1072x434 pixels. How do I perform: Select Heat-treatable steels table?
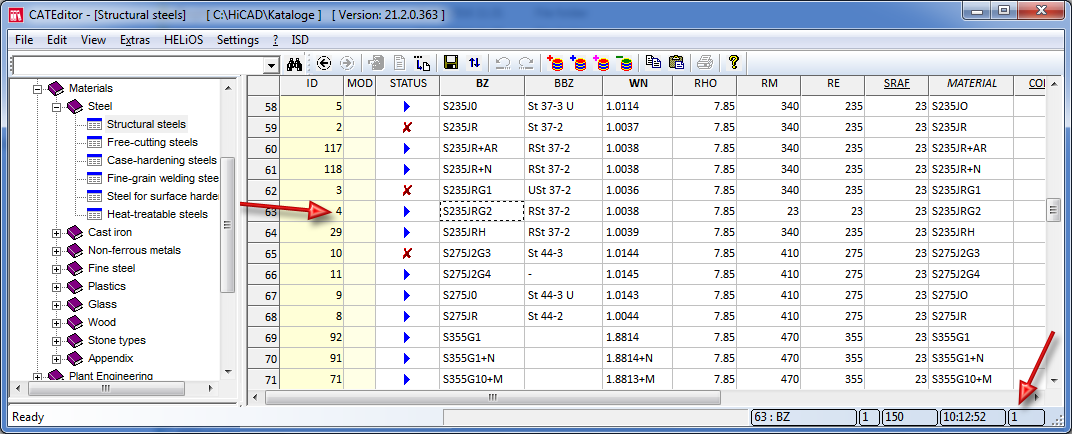tap(157, 214)
